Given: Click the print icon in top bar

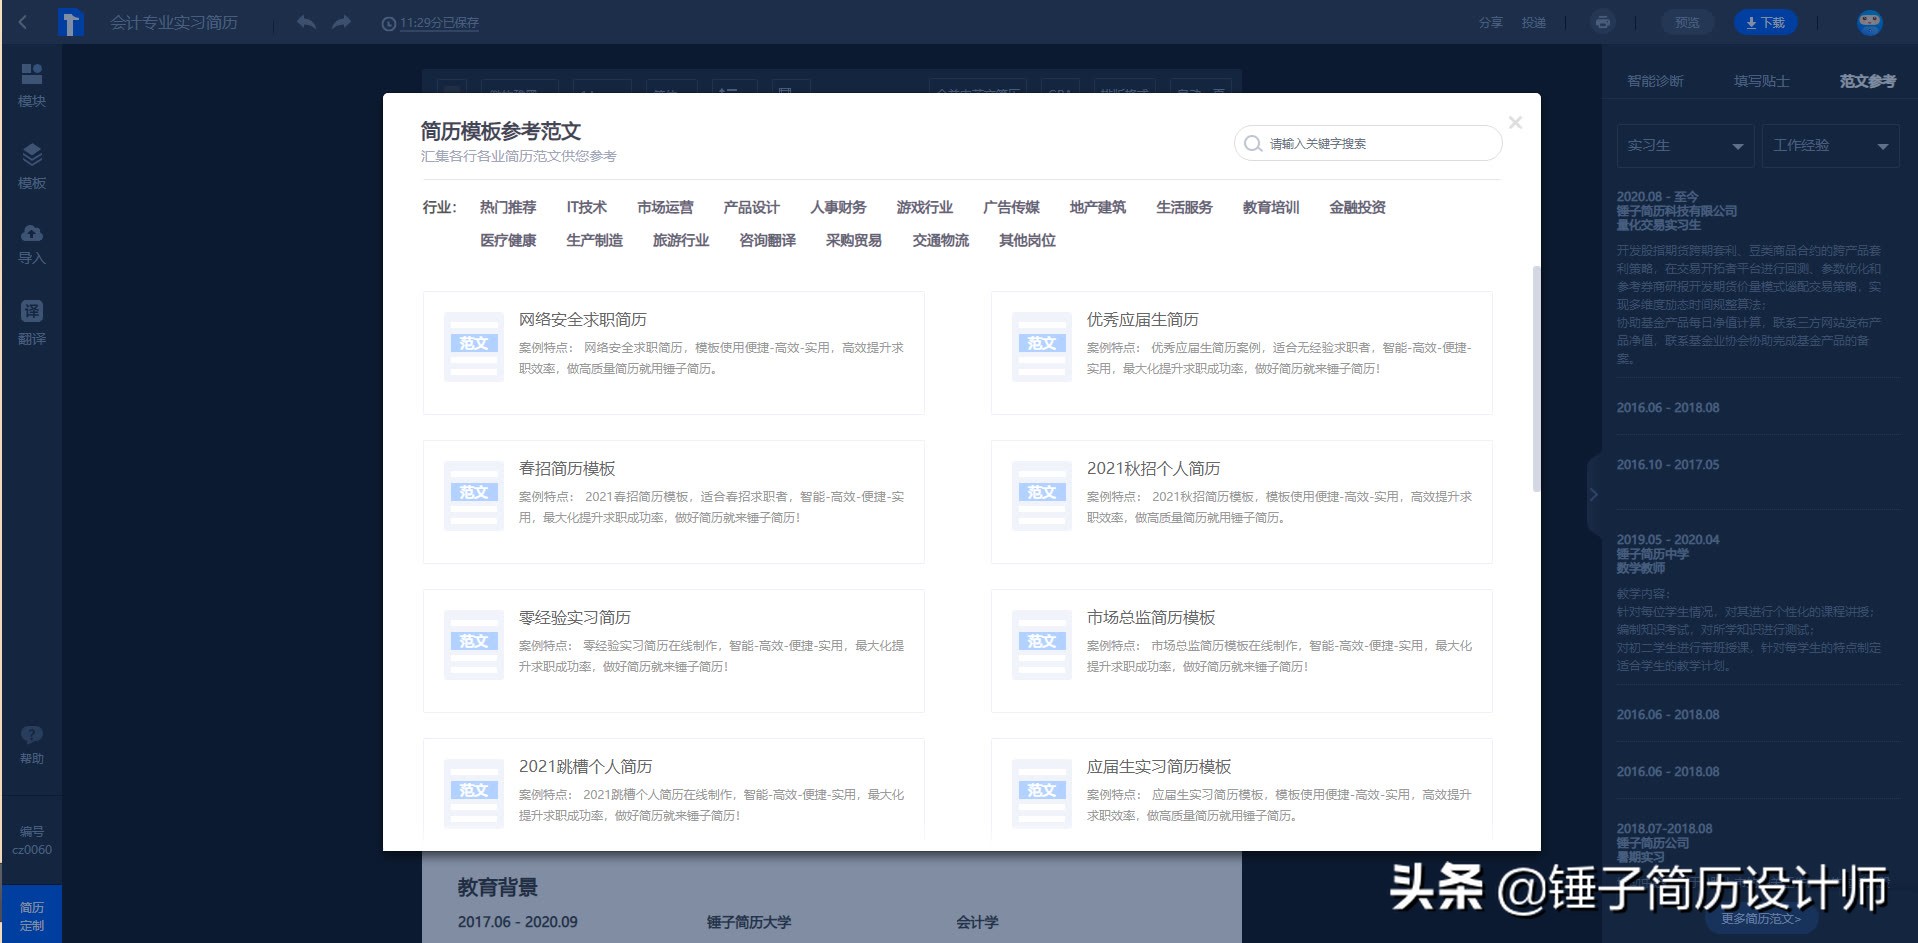Looking at the screenshot, I should coord(1603,22).
